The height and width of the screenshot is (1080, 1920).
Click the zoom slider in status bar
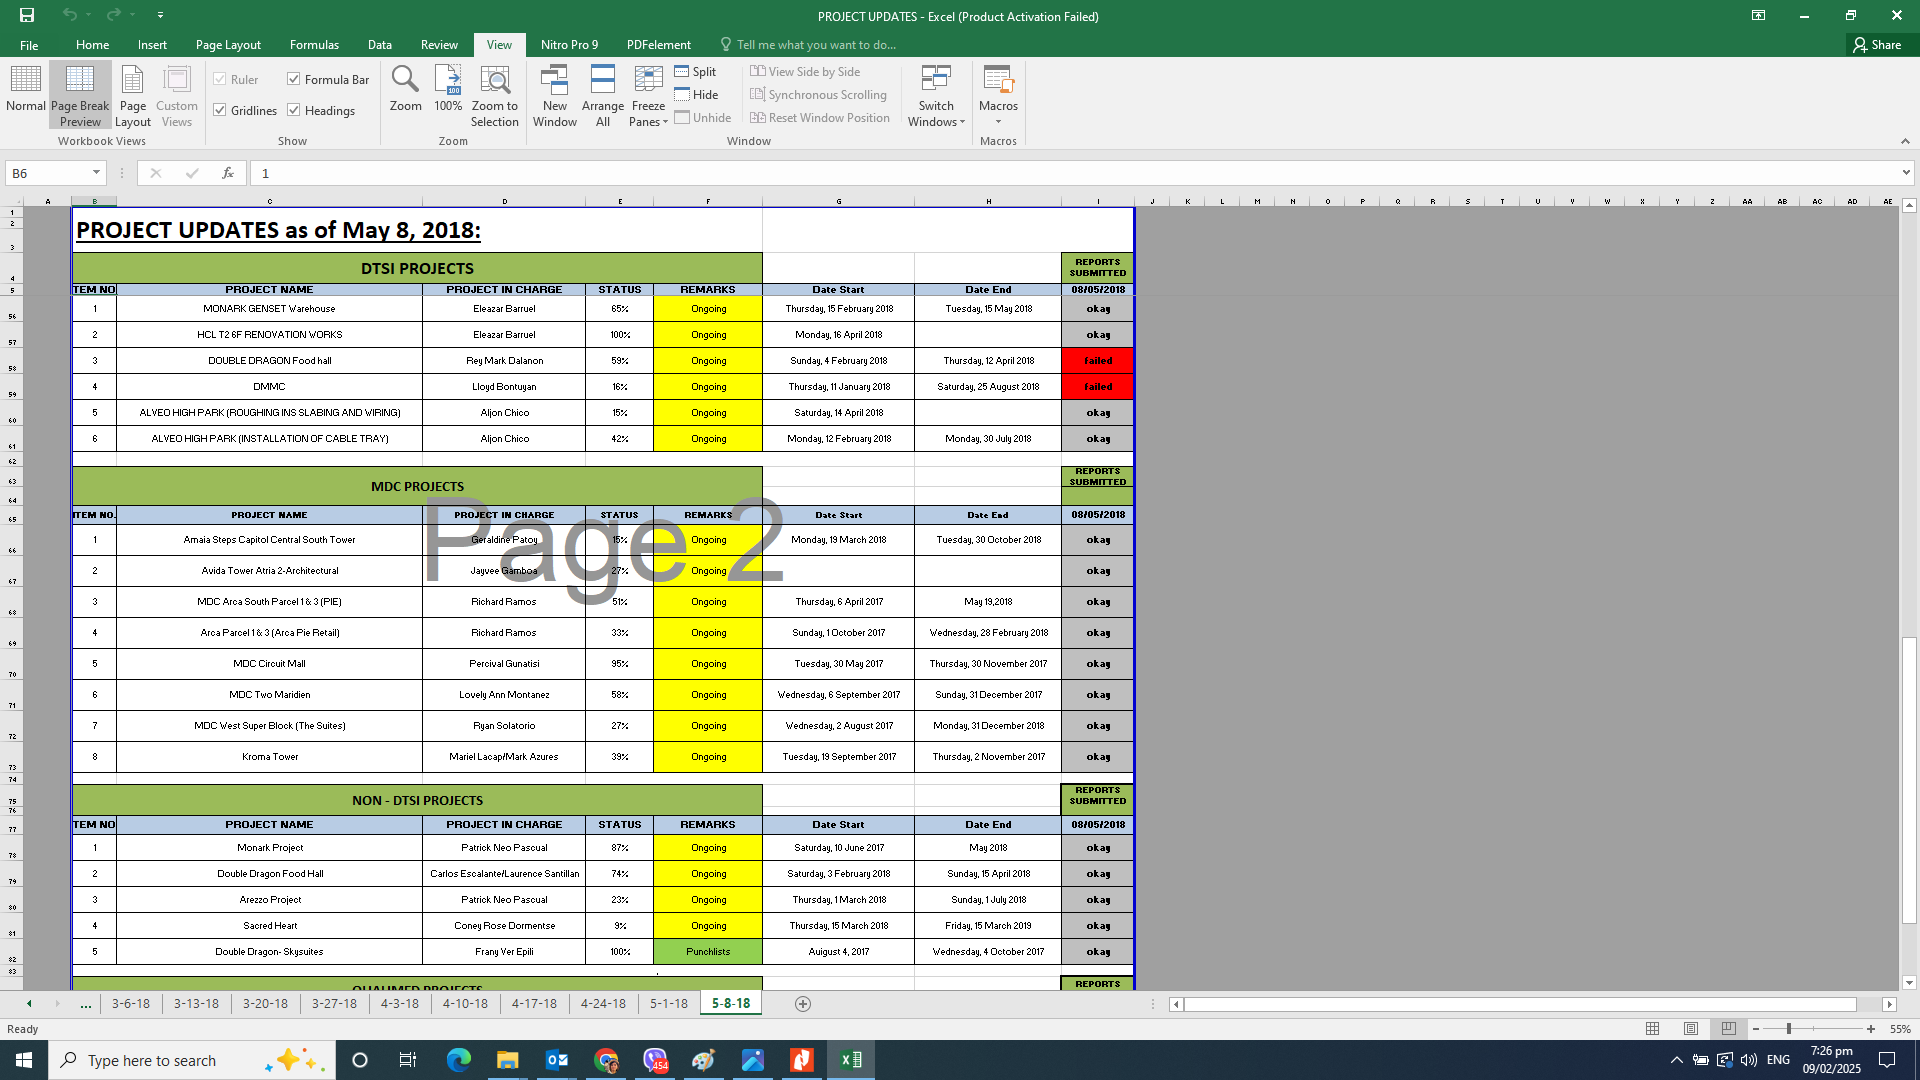1789,1029
